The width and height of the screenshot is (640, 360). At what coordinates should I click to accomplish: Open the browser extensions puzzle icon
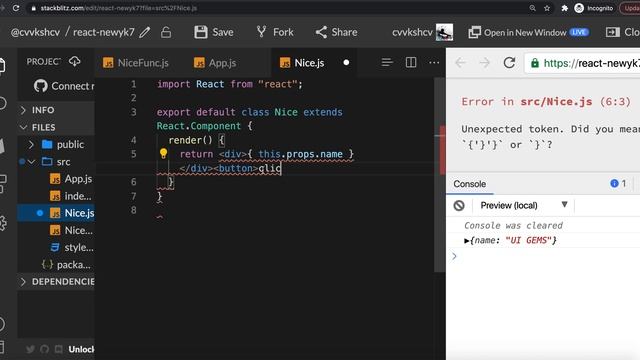(x=564, y=8)
